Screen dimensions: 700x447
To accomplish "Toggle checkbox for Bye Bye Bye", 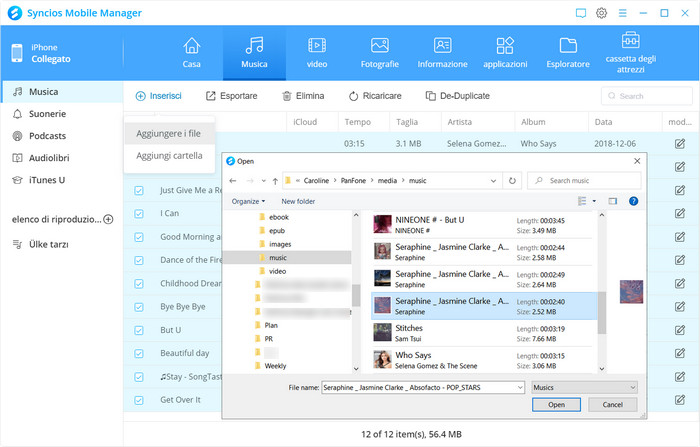I will (139, 307).
